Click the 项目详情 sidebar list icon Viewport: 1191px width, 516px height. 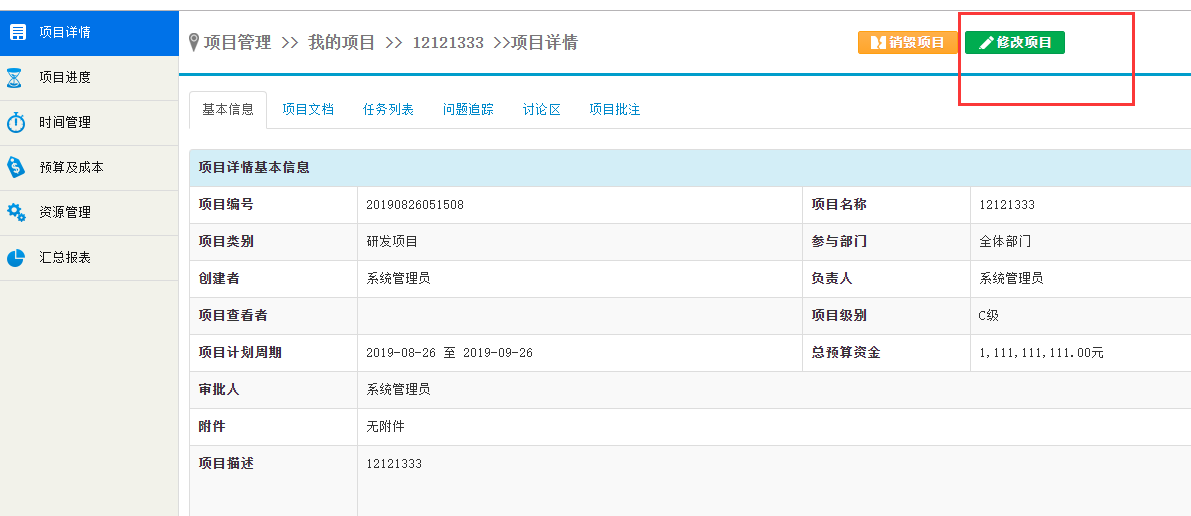[x=17, y=33]
